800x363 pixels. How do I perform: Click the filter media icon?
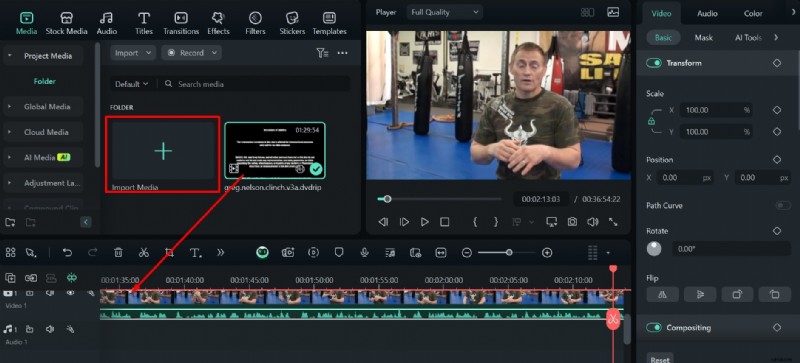[322, 53]
